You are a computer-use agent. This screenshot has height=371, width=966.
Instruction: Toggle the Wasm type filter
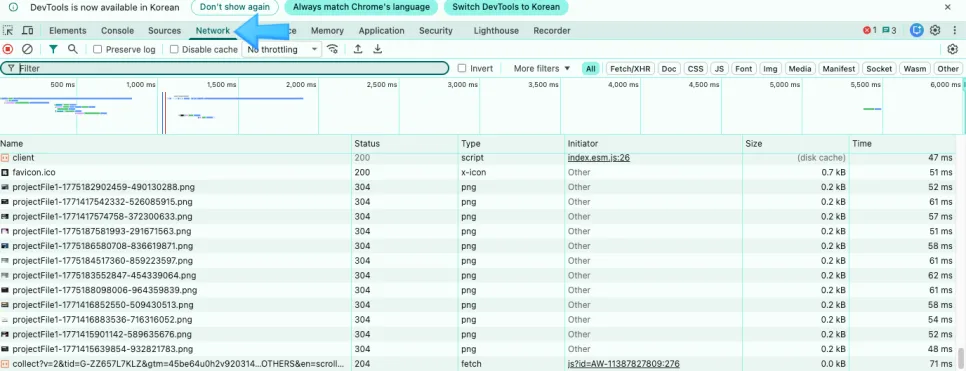point(915,68)
